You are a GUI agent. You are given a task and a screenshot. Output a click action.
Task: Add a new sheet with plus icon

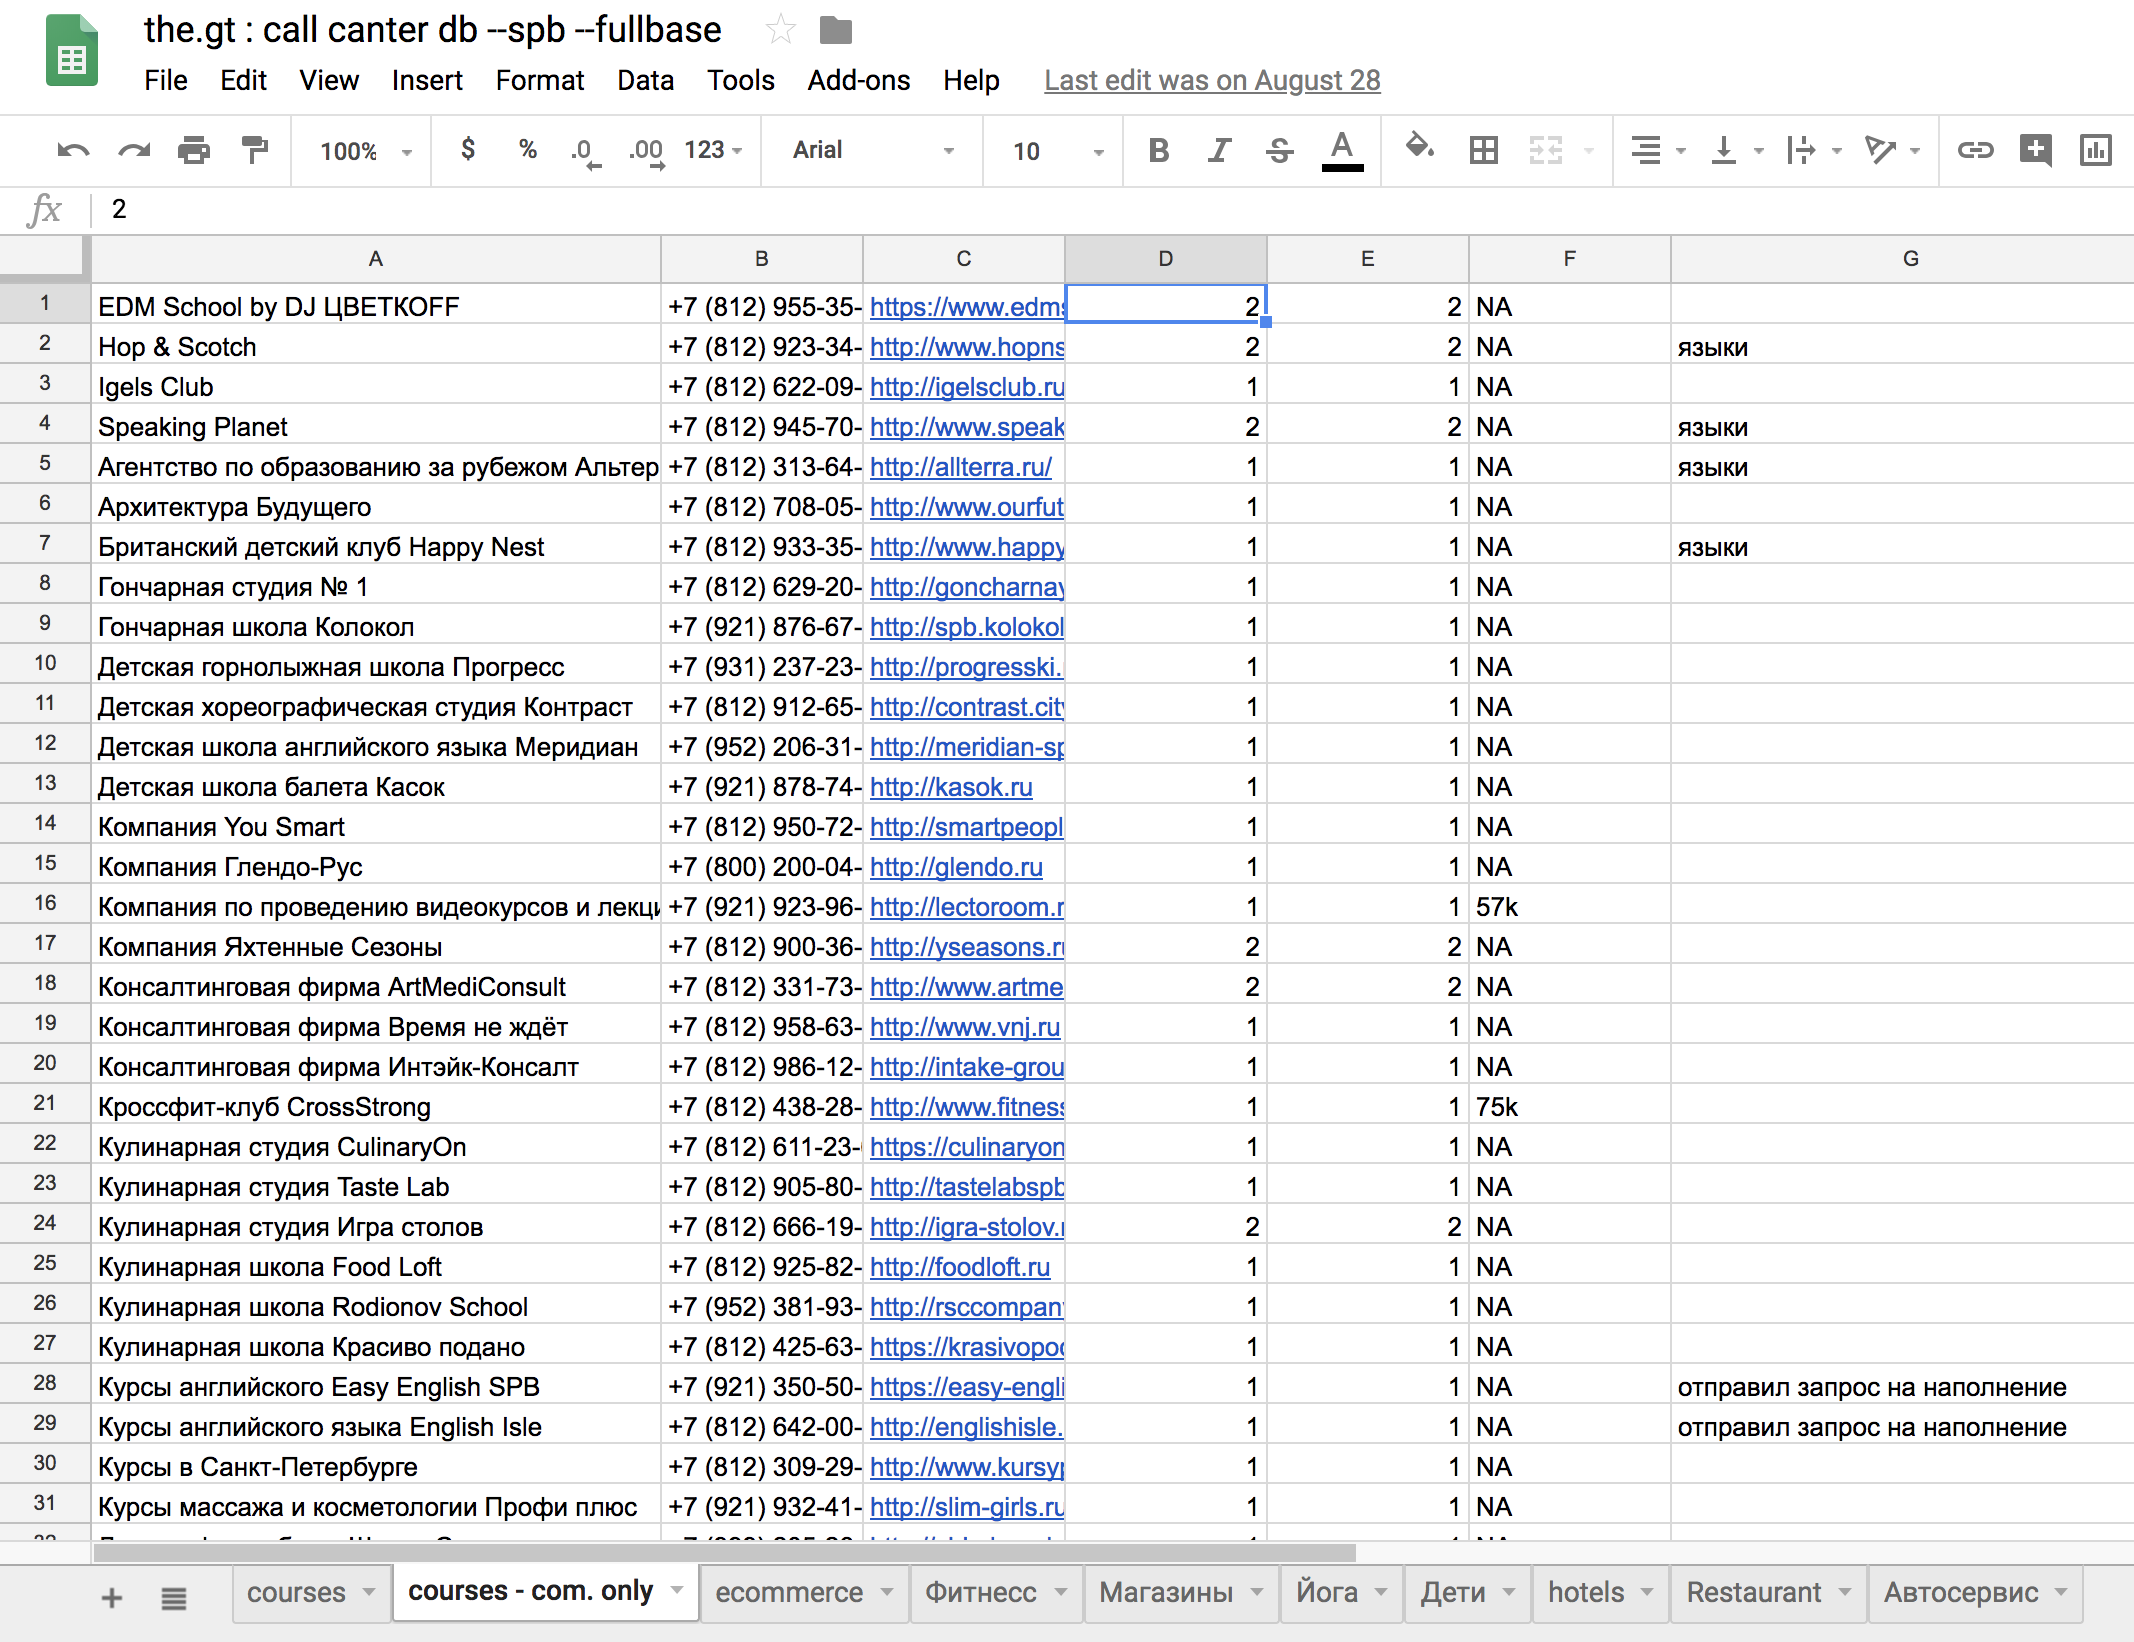pos(112,1597)
